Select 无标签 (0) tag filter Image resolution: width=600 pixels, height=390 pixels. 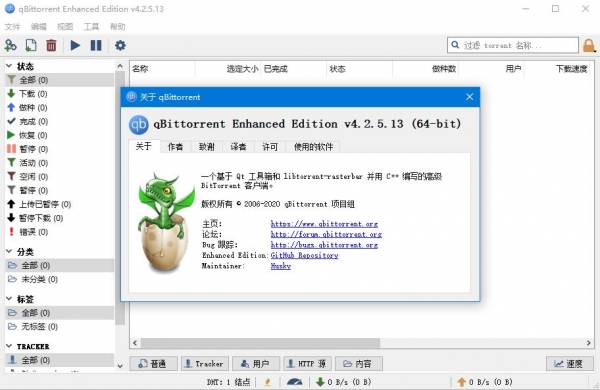point(59,326)
